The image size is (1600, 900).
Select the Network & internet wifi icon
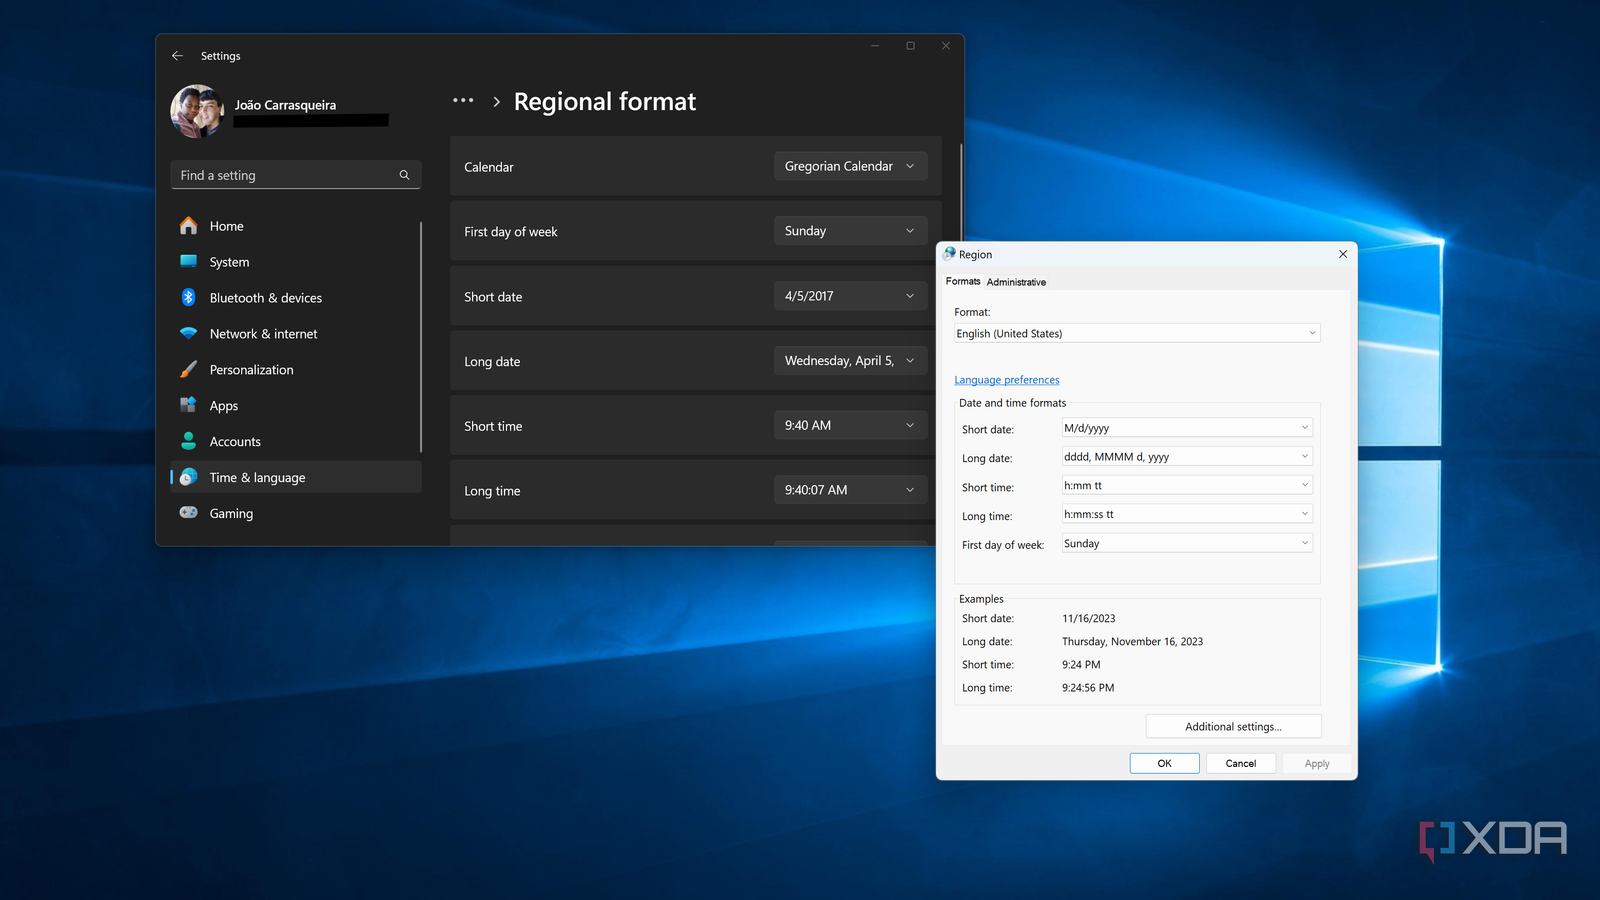point(188,334)
